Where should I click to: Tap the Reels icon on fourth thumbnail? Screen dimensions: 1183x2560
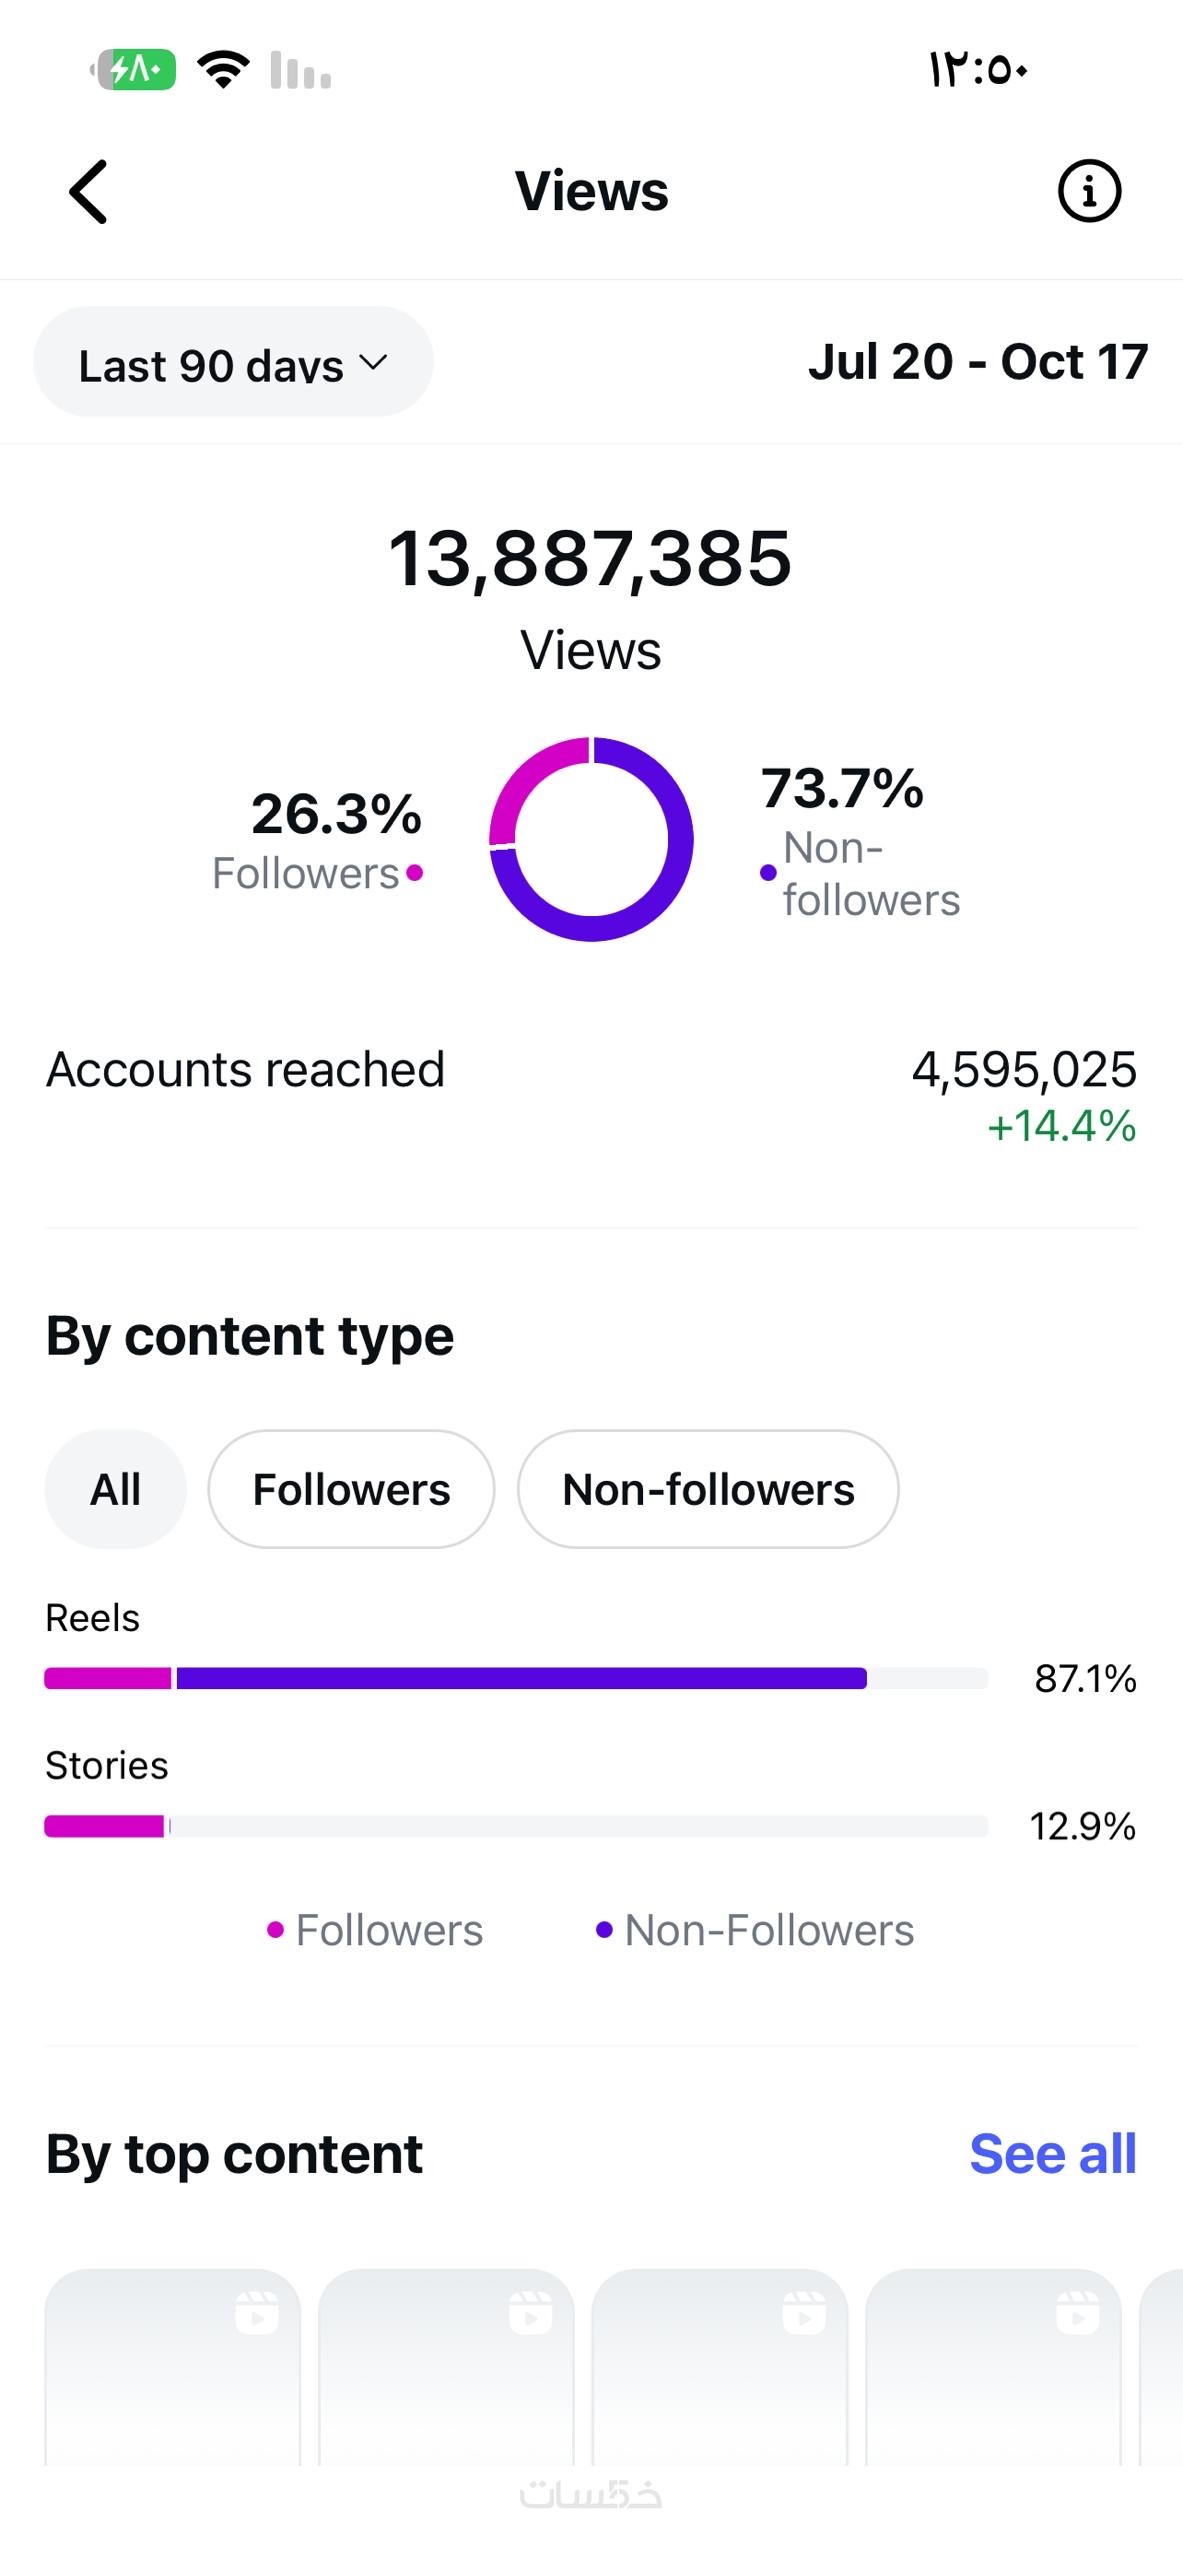coord(1077,2313)
